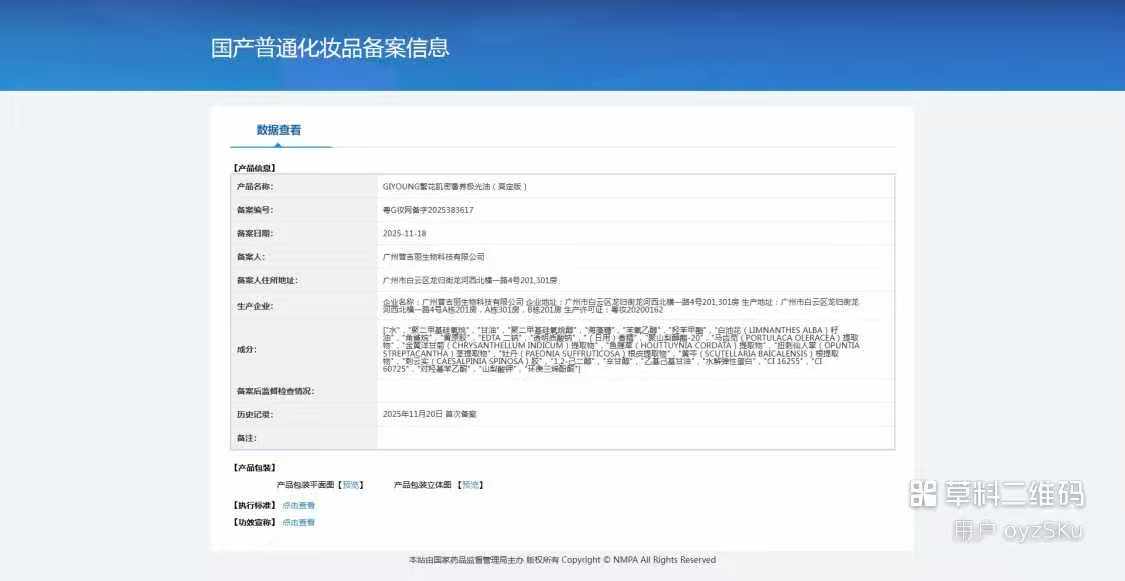Screen dimensions: 1125x581
Task: Select the 数据查看 tab
Action: [x=279, y=130]
